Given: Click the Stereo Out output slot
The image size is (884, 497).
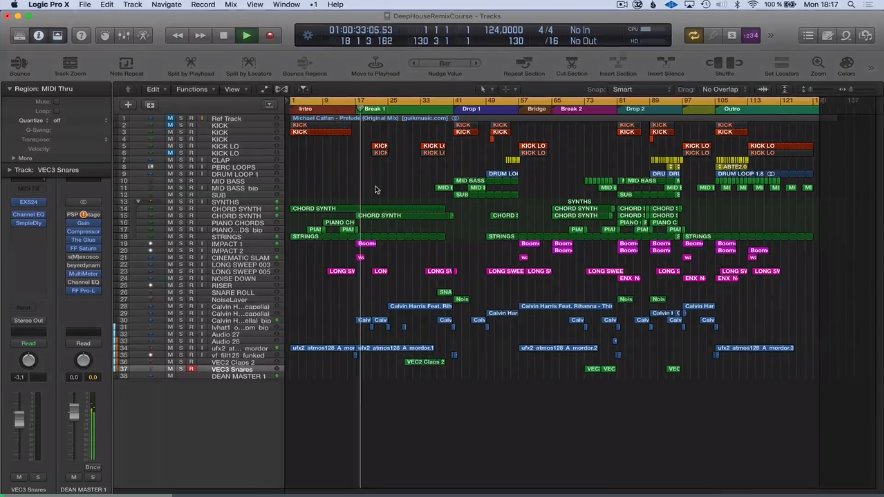Looking at the screenshot, I should 29,320.
